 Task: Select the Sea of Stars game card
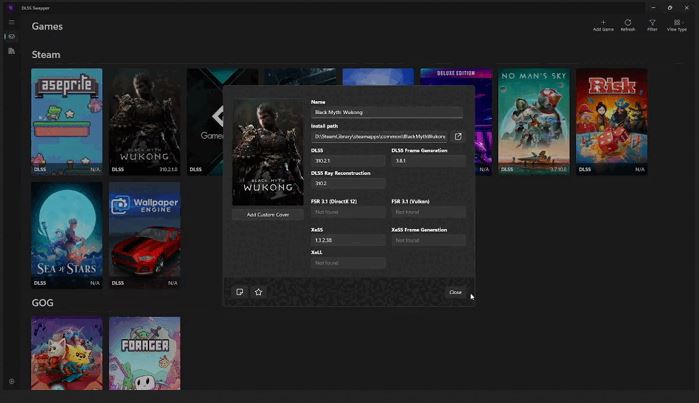(x=67, y=235)
